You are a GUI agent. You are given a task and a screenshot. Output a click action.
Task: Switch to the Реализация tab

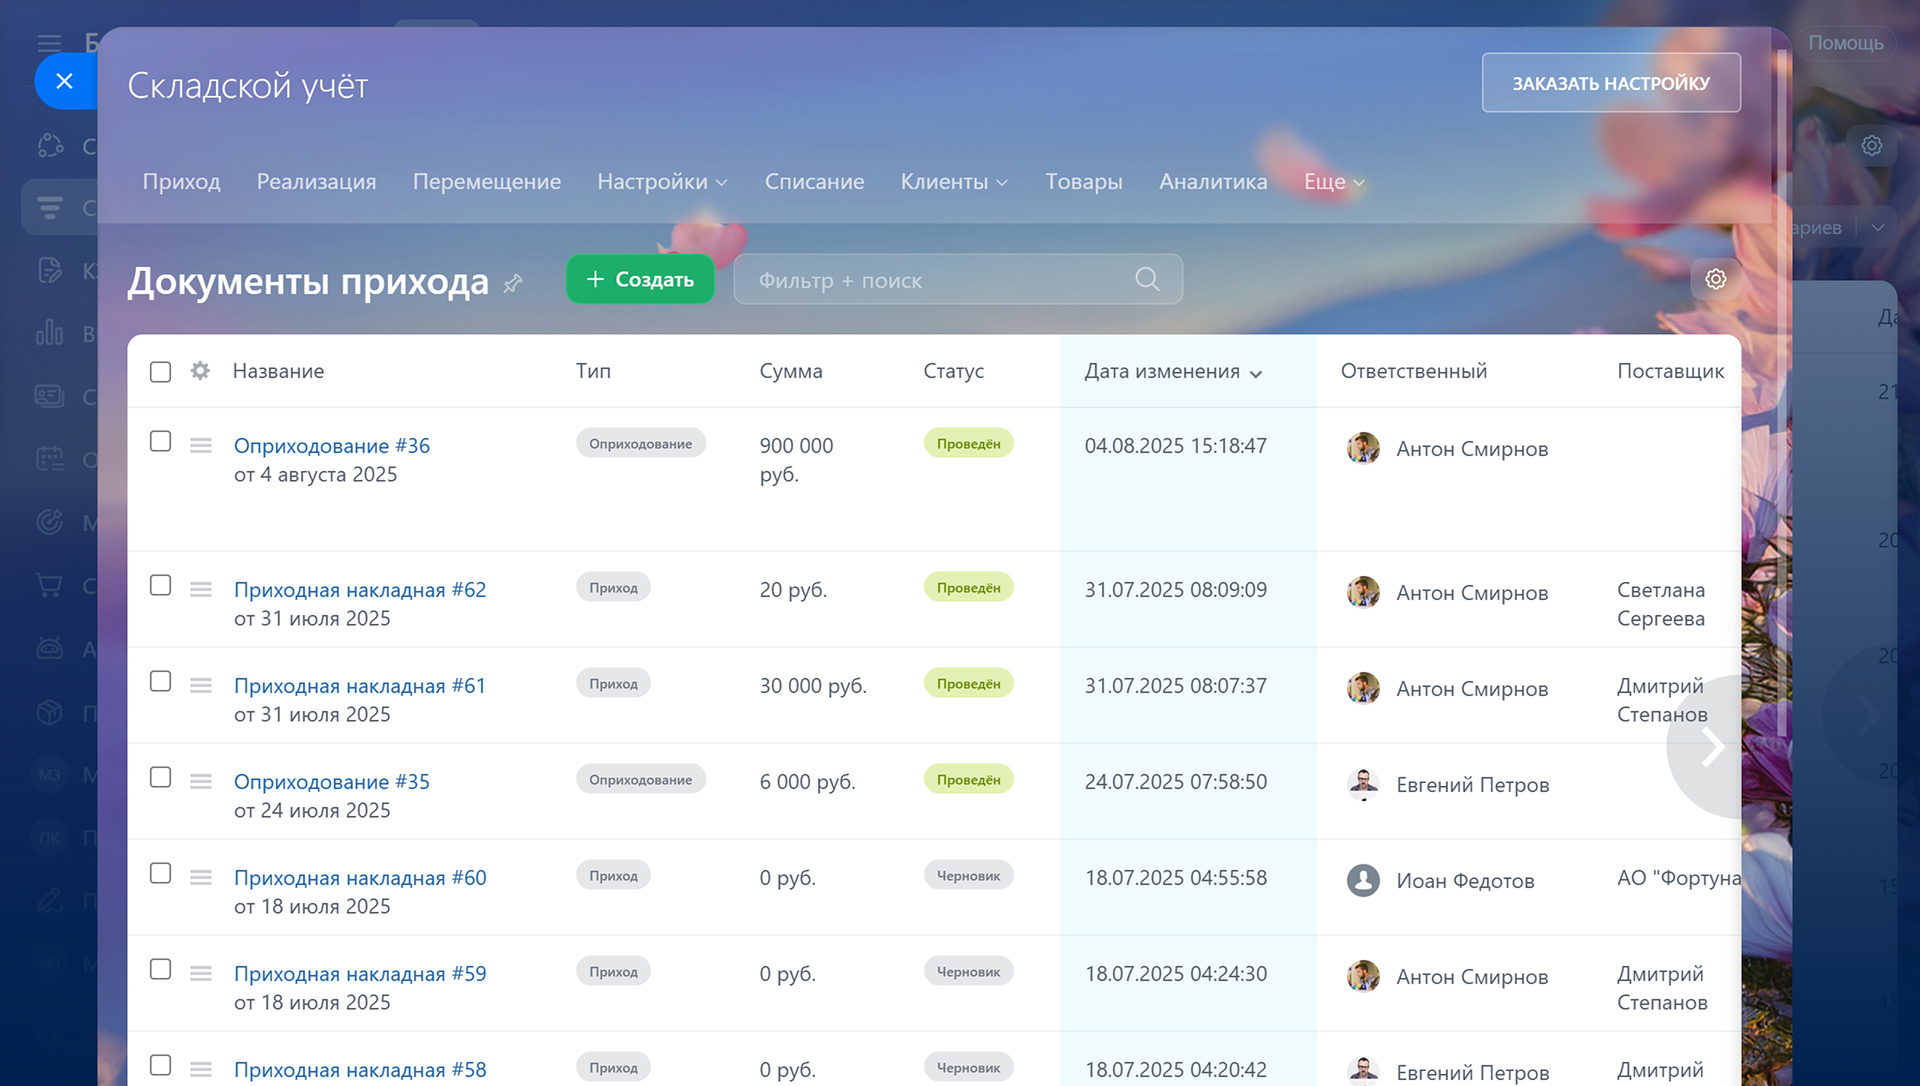coord(316,182)
